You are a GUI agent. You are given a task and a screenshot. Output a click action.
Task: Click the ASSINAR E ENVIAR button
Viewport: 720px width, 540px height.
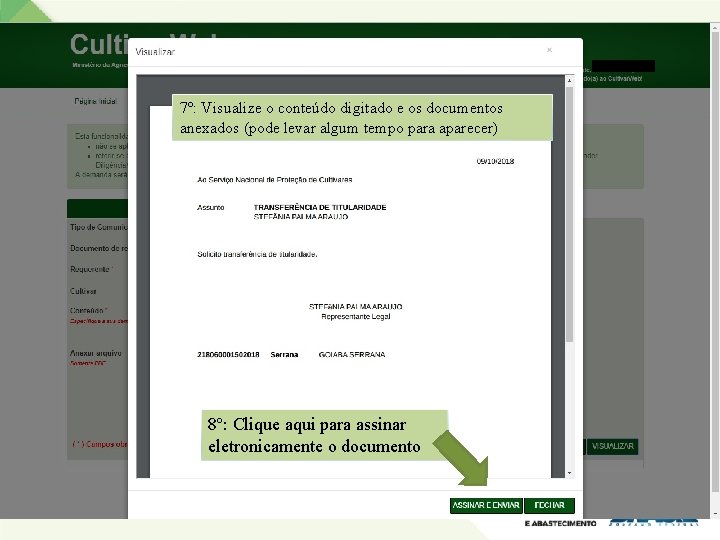click(x=486, y=505)
